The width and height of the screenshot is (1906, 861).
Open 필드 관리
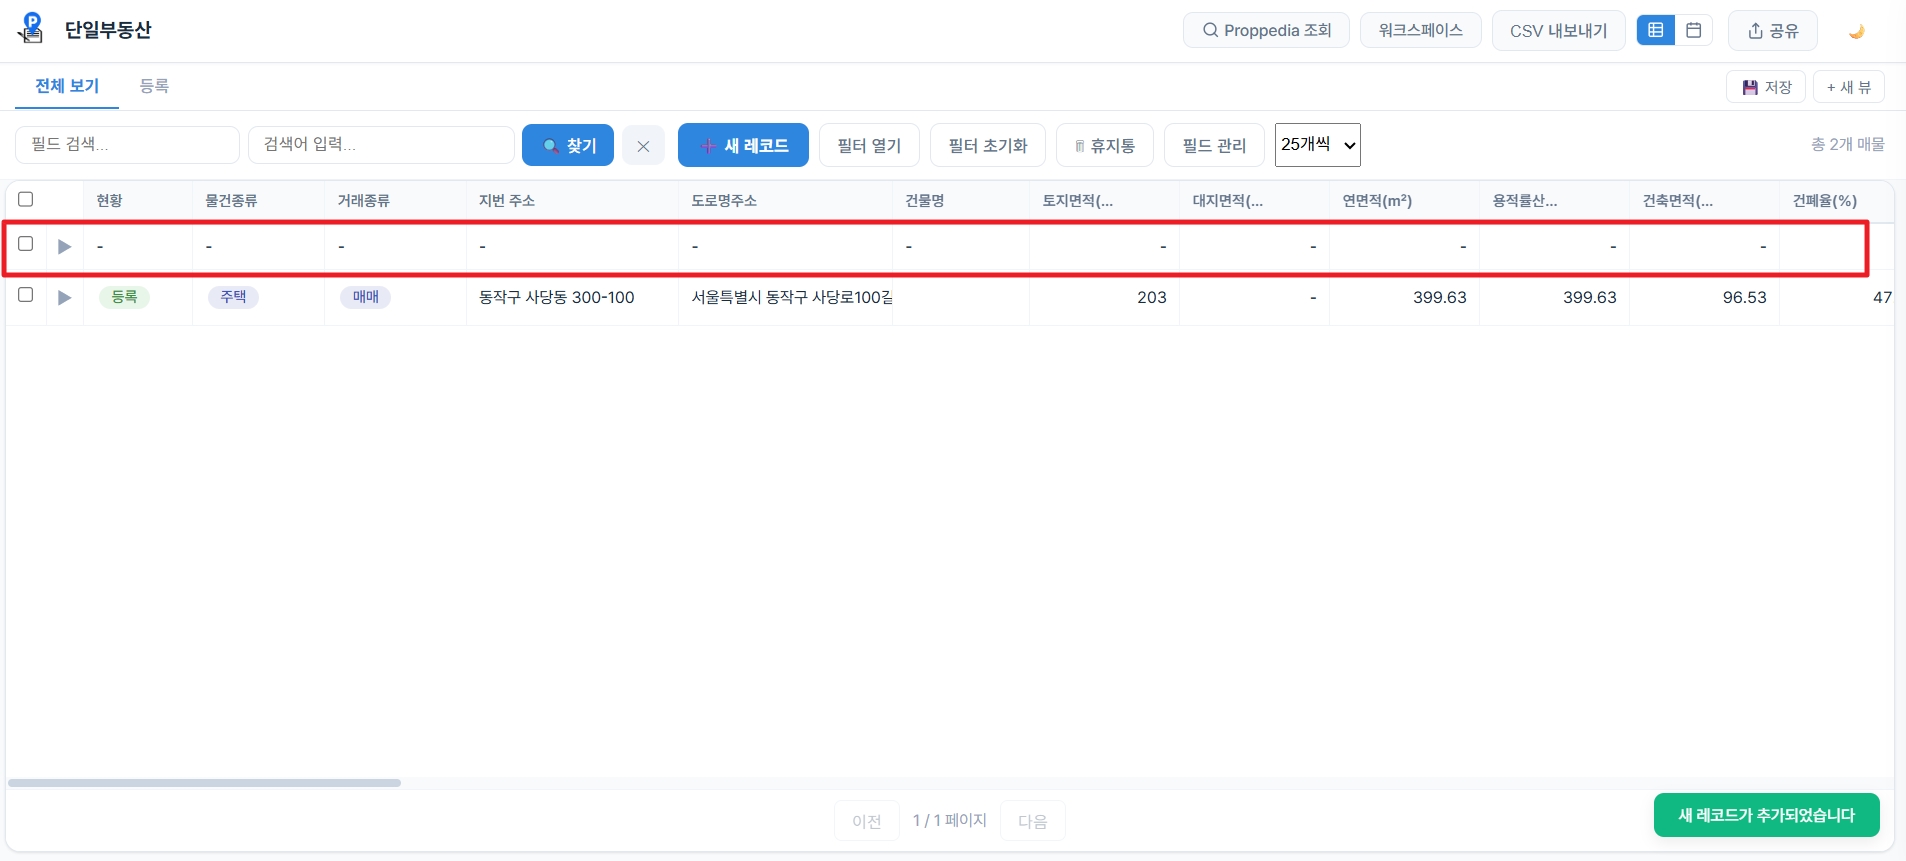[x=1214, y=145]
